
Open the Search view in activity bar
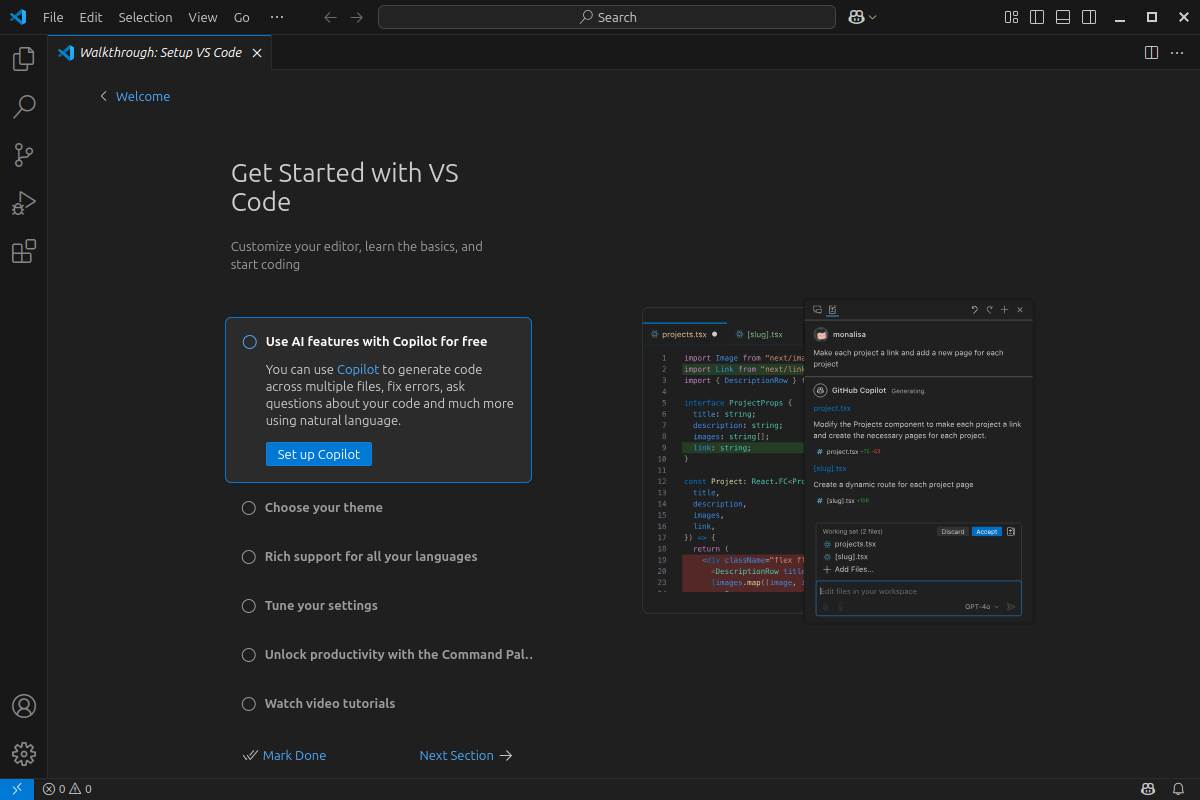pyautogui.click(x=24, y=107)
